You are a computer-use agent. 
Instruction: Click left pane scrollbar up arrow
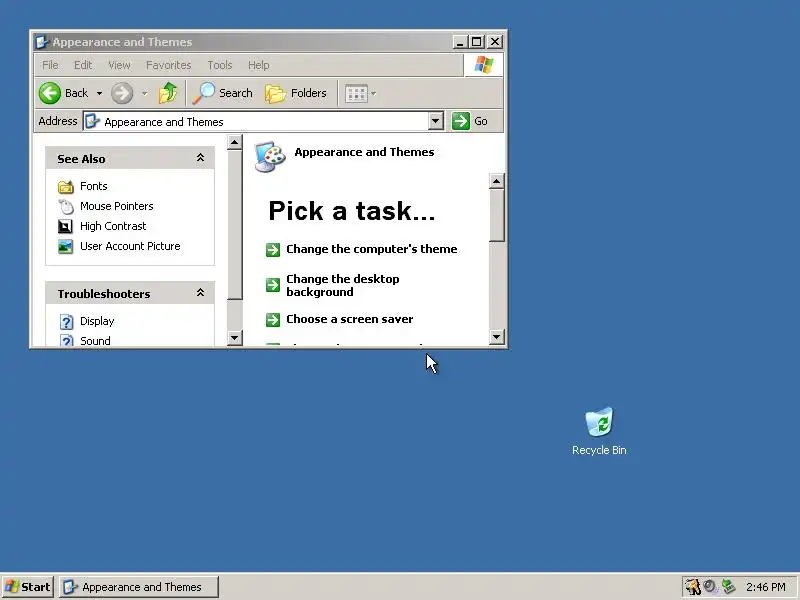234,142
